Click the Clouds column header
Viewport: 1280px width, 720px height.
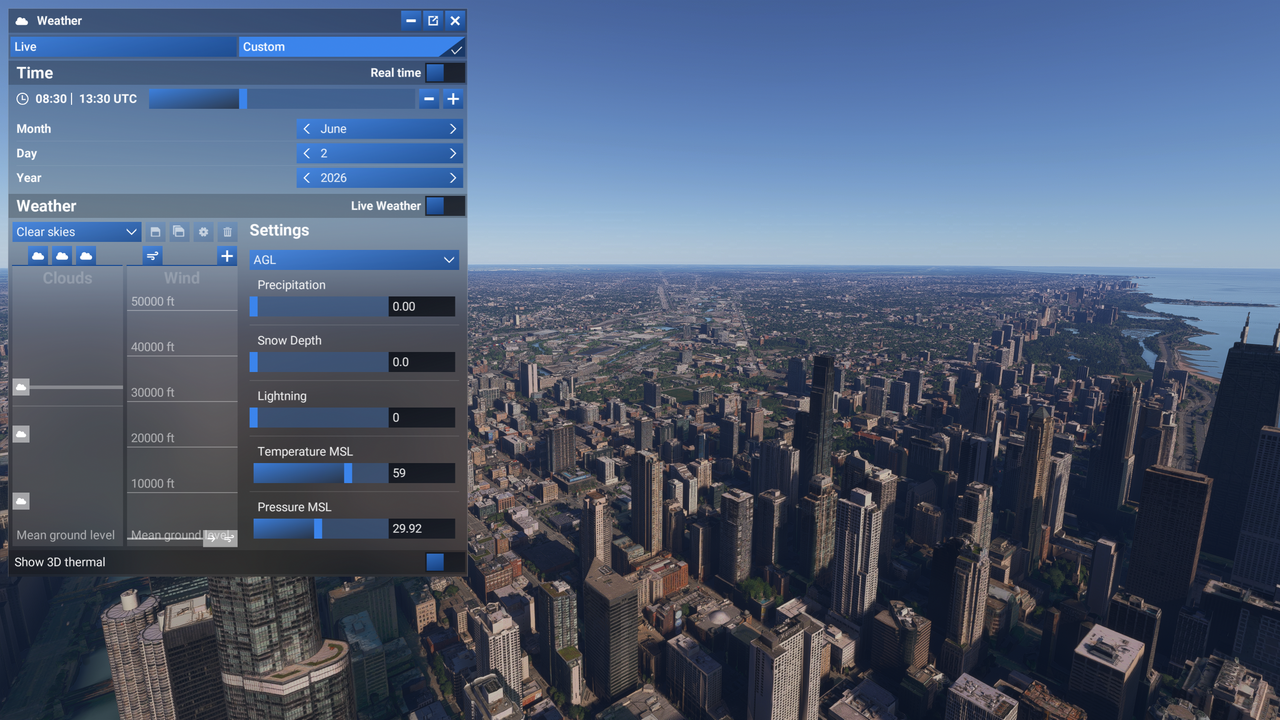click(67, 278)
